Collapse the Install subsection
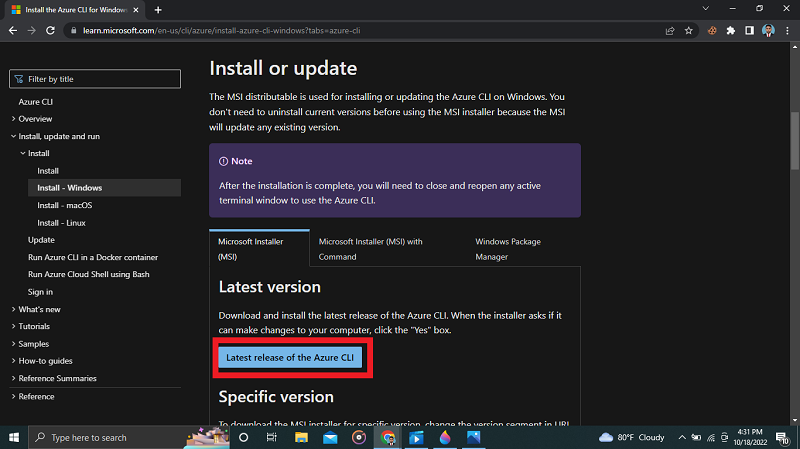Viewport: 800px width, 449px height. (x=35, y=153)
